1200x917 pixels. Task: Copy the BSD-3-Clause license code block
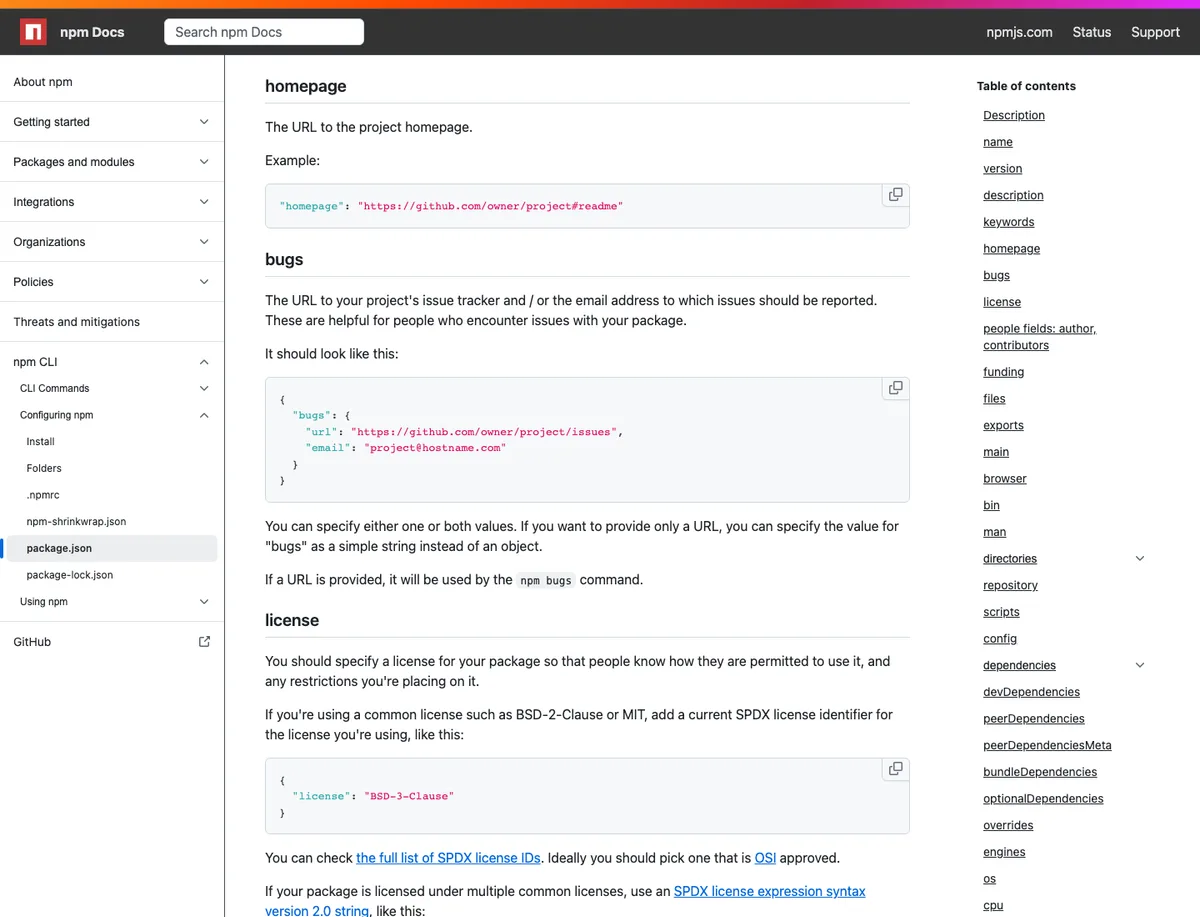896,769
